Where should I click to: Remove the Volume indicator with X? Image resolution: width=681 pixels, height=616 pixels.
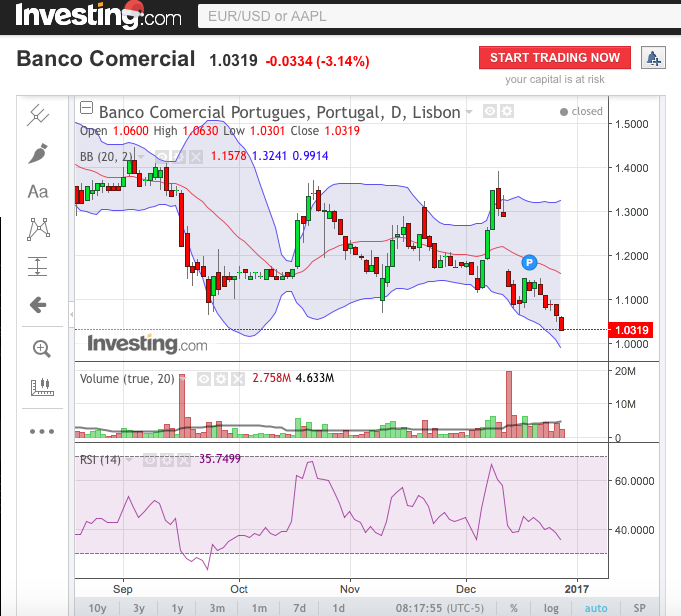(x=238, y=379)
